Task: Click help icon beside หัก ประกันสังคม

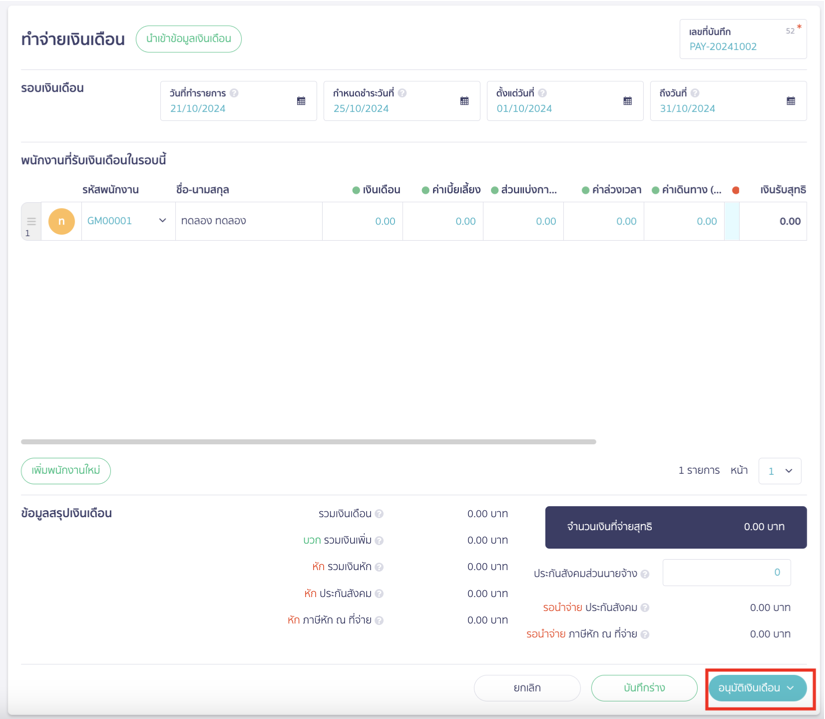Action: click(x=379, y=594)
